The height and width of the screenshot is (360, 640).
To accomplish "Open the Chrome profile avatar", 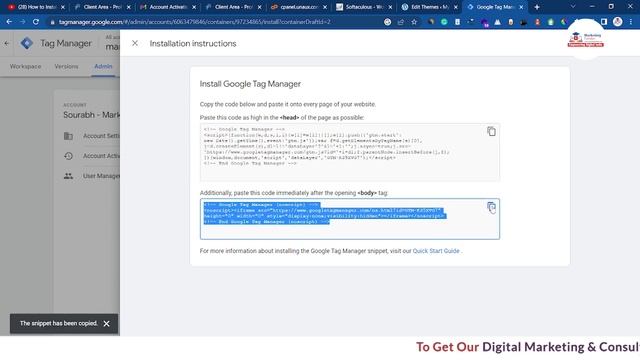I will pos(618,22).
